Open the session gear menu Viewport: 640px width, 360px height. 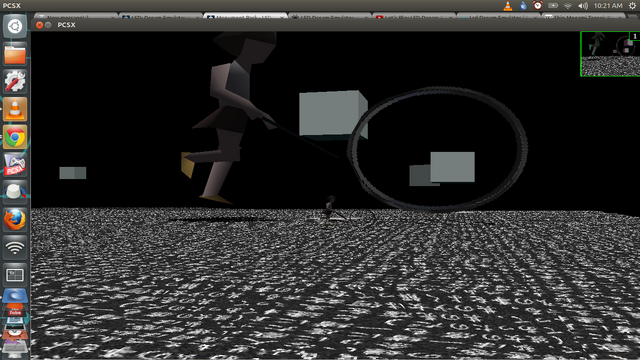tap(632, 6)
